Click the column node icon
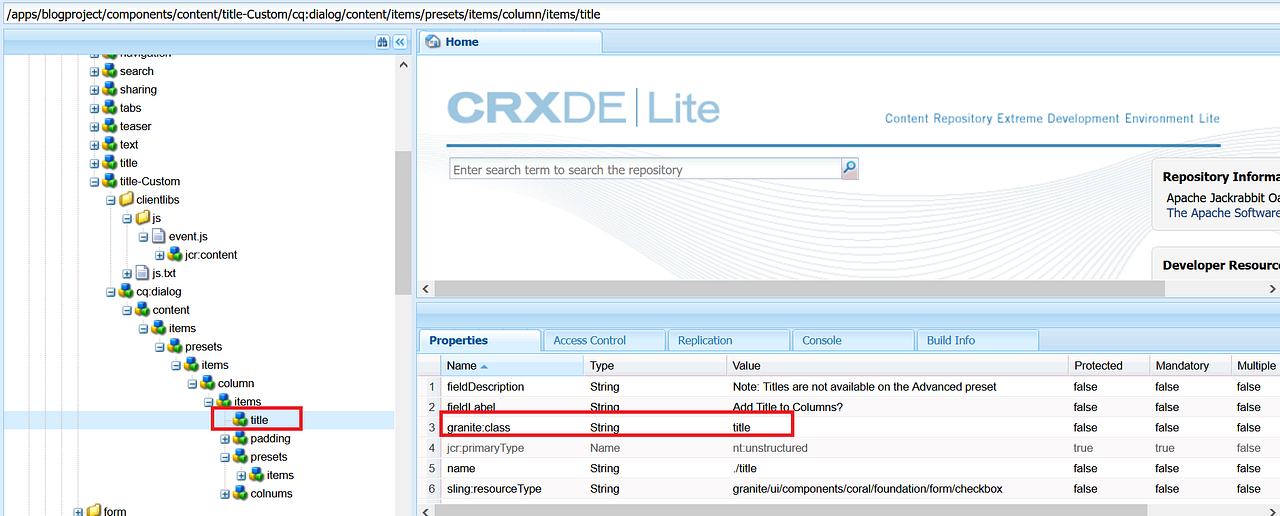 click(x=207, y=383)
